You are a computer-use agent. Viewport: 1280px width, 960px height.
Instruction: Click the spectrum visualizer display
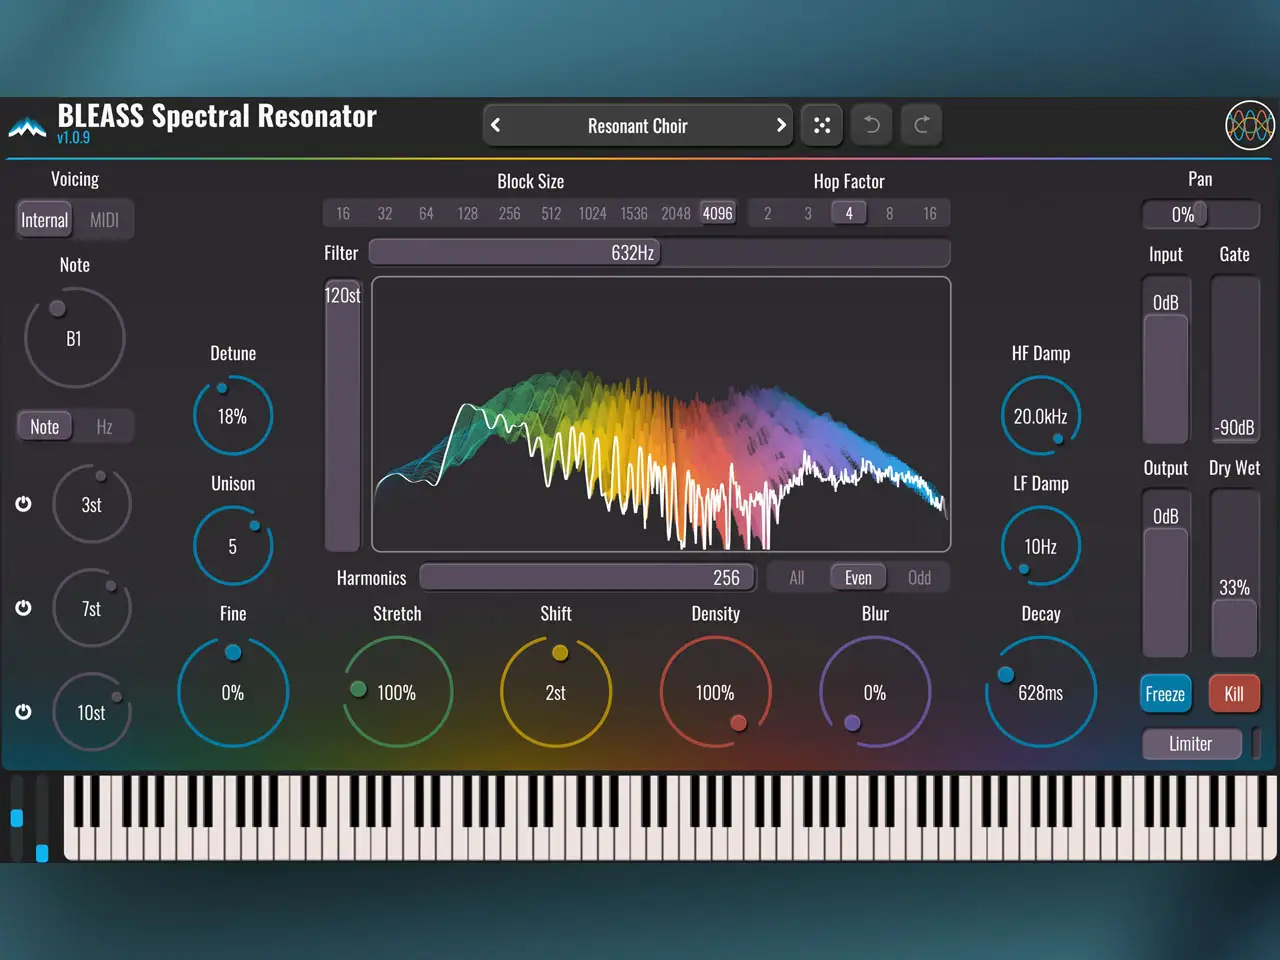tap(661, 414)
